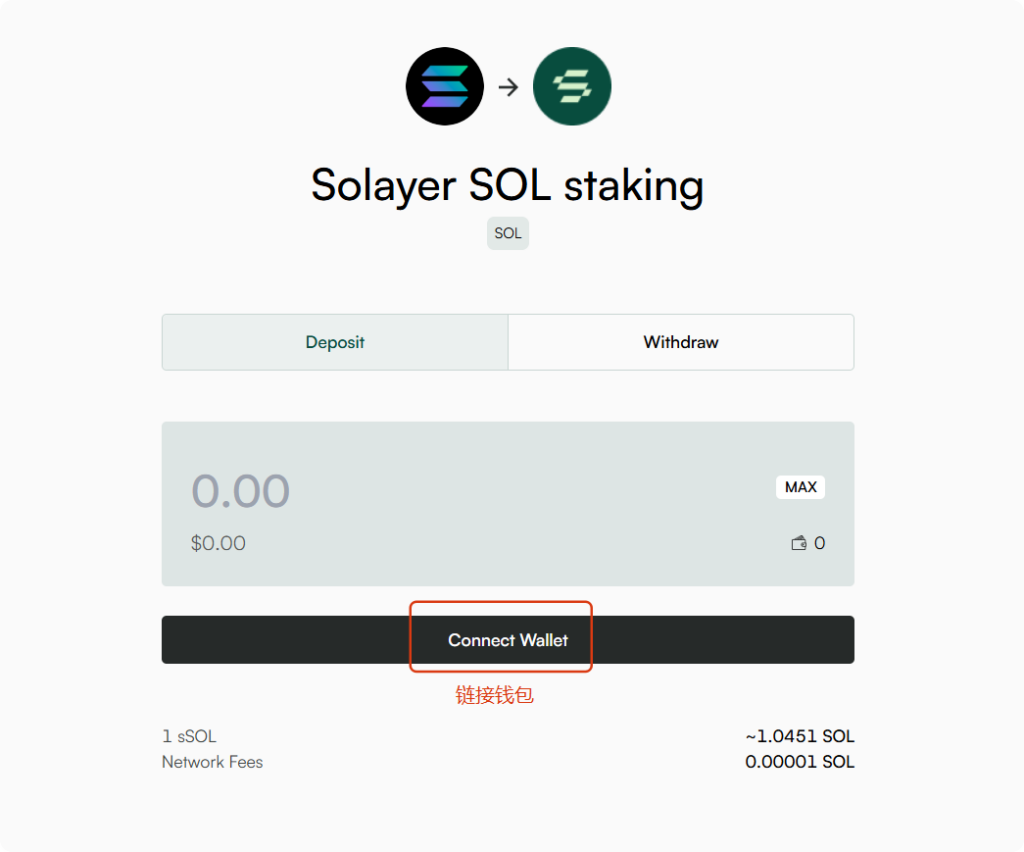Screen dimensions: 1024x852
Task: Click the ~1.0451 SOL exchange rate value
Action: click(799, 736)
